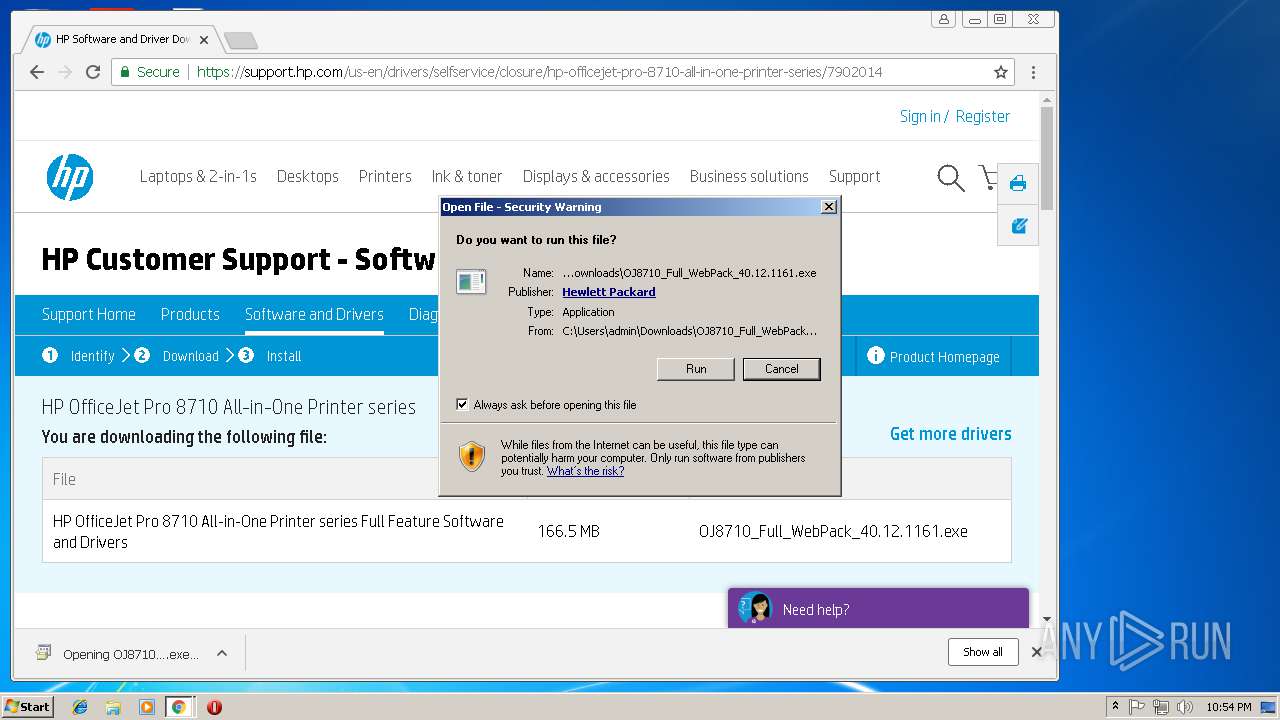Click Get more drivers link
The image size is (1280, 720).
(951, 433)
